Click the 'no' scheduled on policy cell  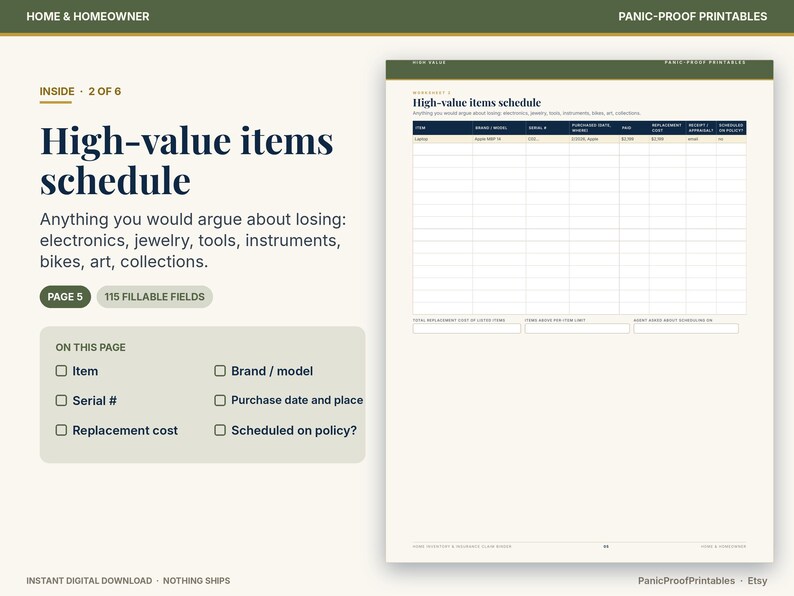[731, 139]
